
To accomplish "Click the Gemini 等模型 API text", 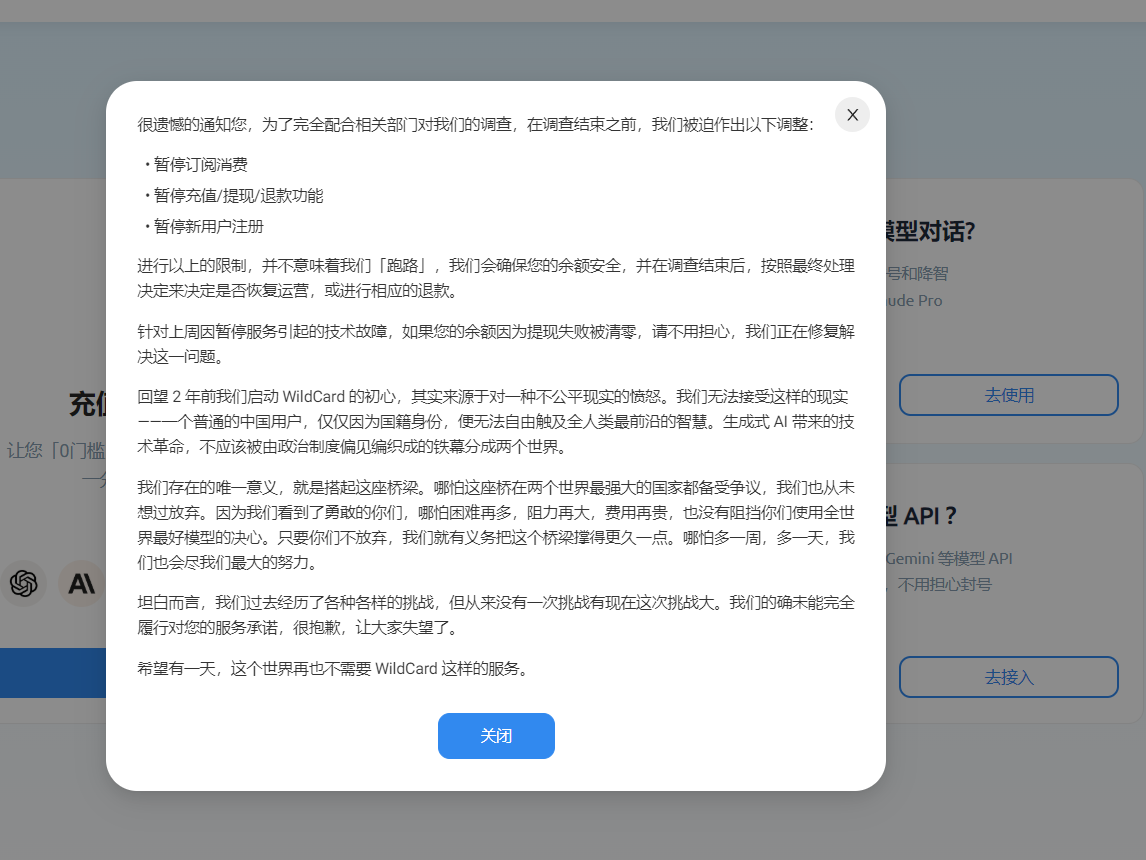I will click(x=949, y=558).
